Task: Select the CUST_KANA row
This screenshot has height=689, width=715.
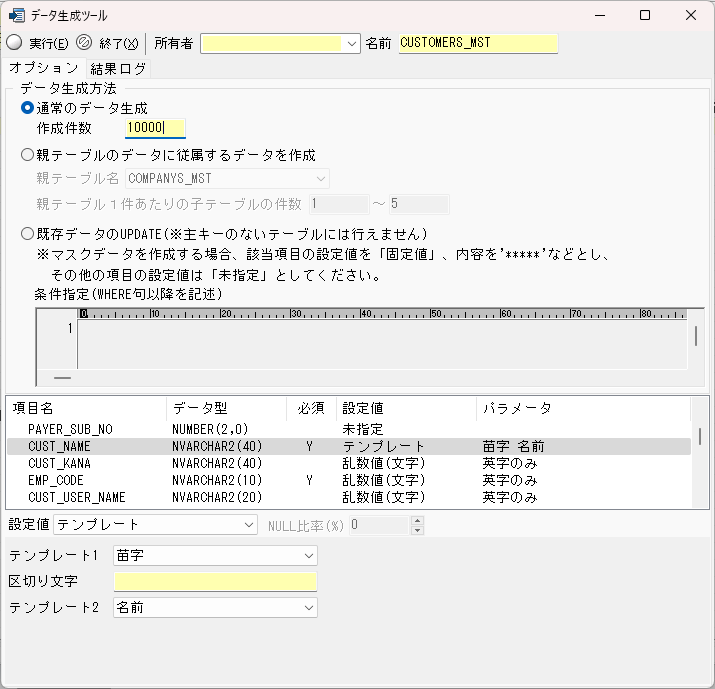Action: coord(349,463)
